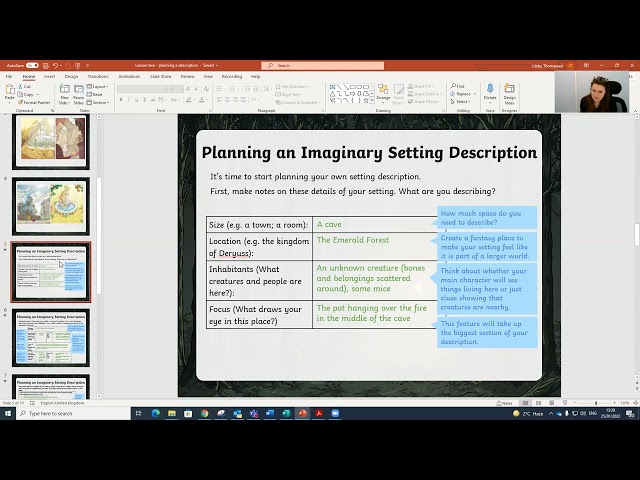Toggle center text alignment
Viewport: 640px width, 480px height.
point(227,100)
